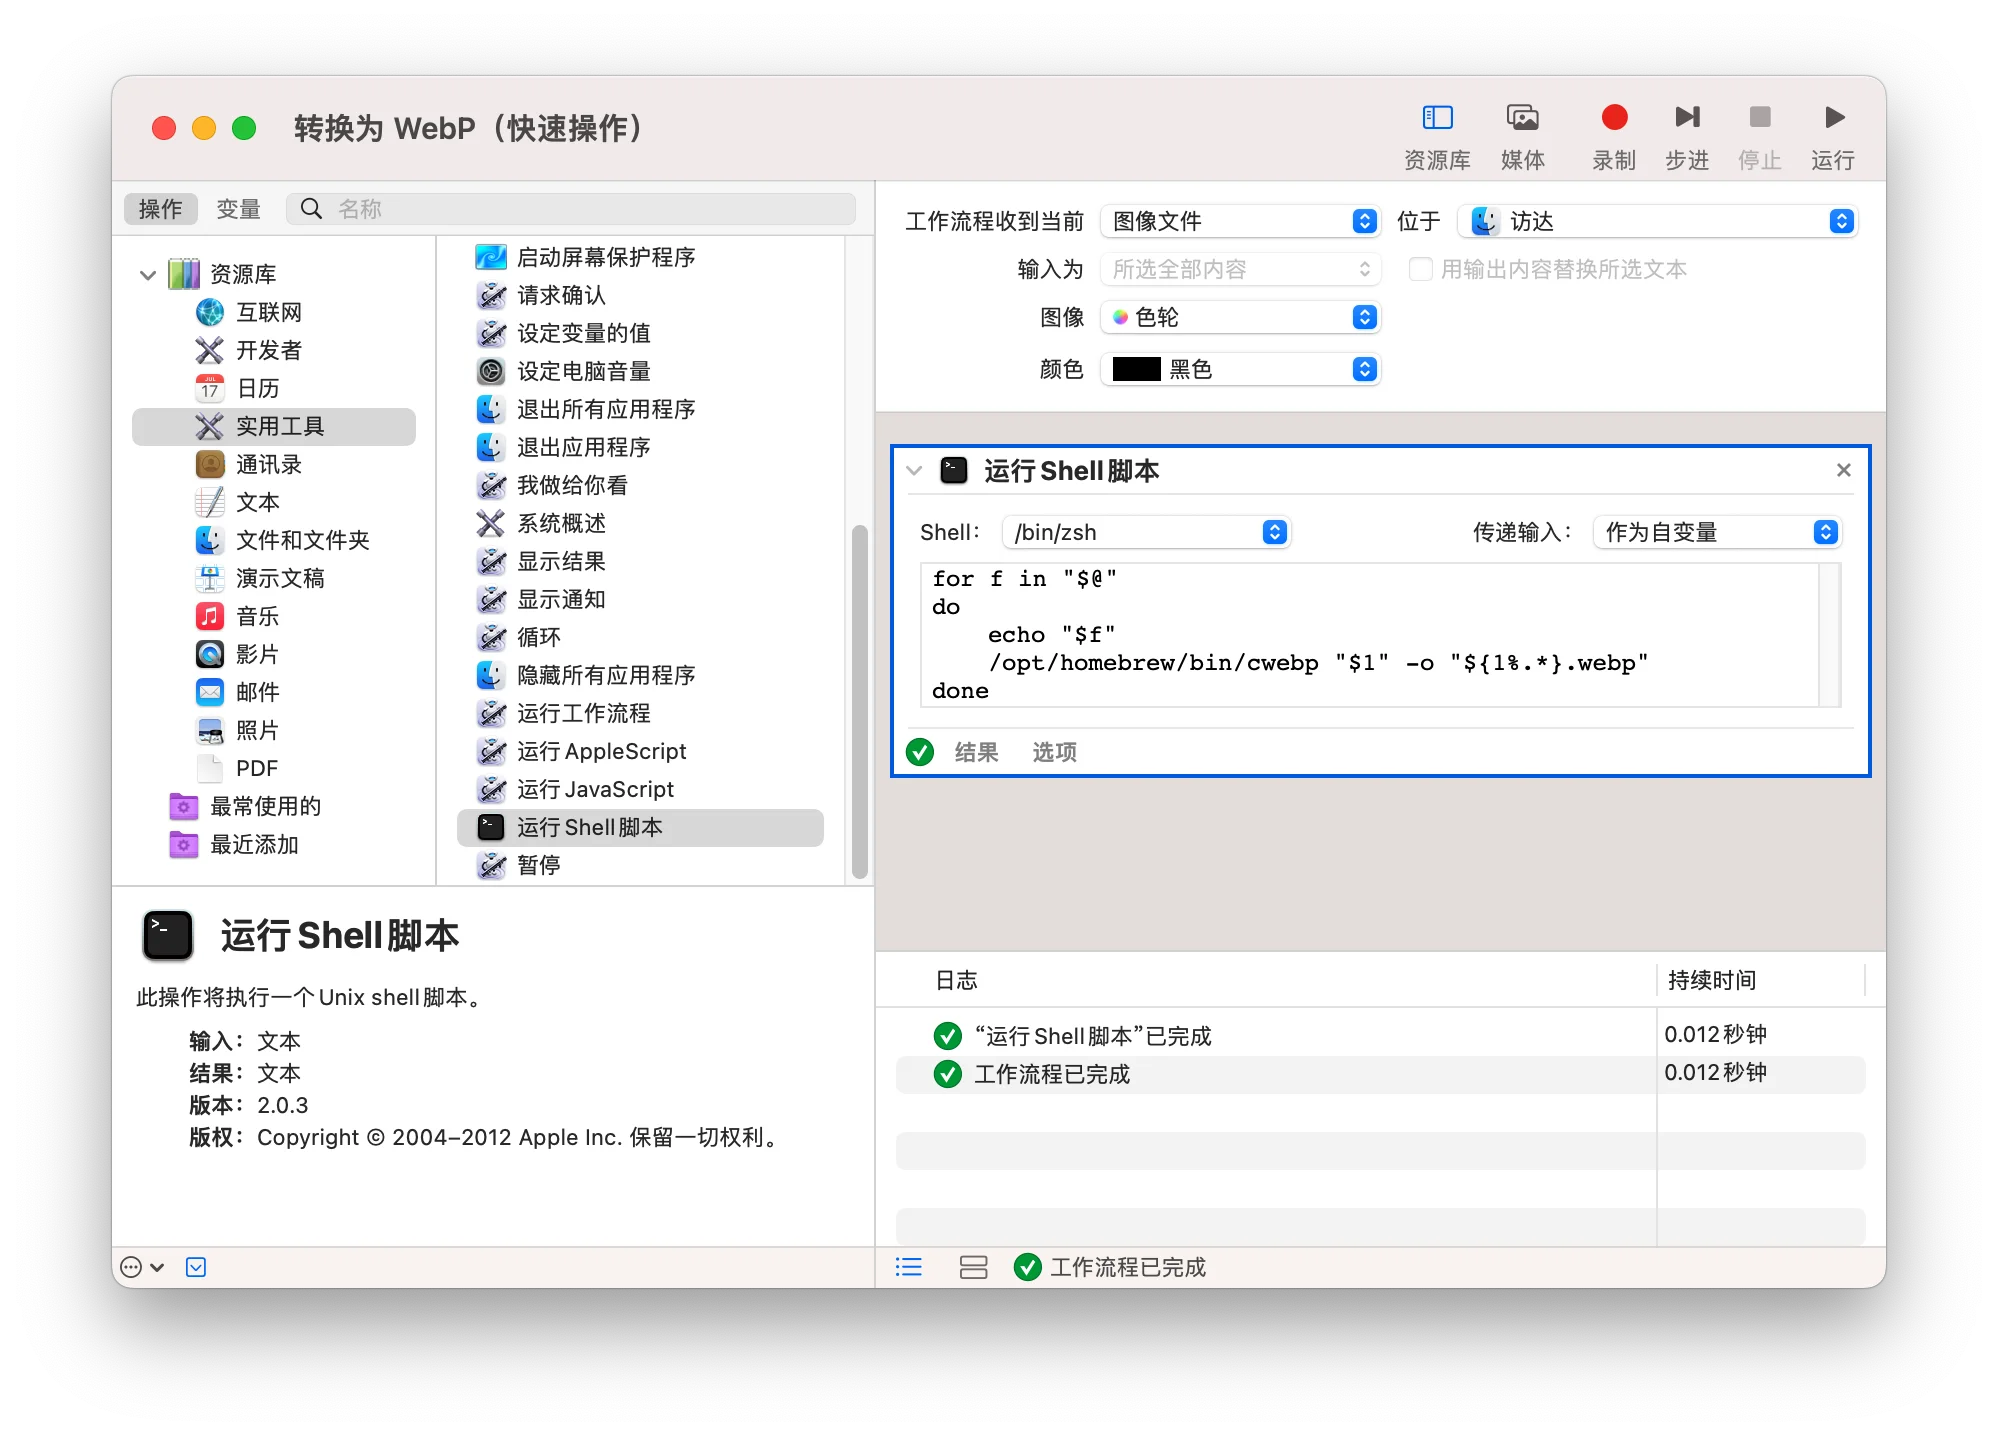Select the 工作流程已完成 log row
The height and width of the screenshot is (1436, 1998).
point(1381,1074)
